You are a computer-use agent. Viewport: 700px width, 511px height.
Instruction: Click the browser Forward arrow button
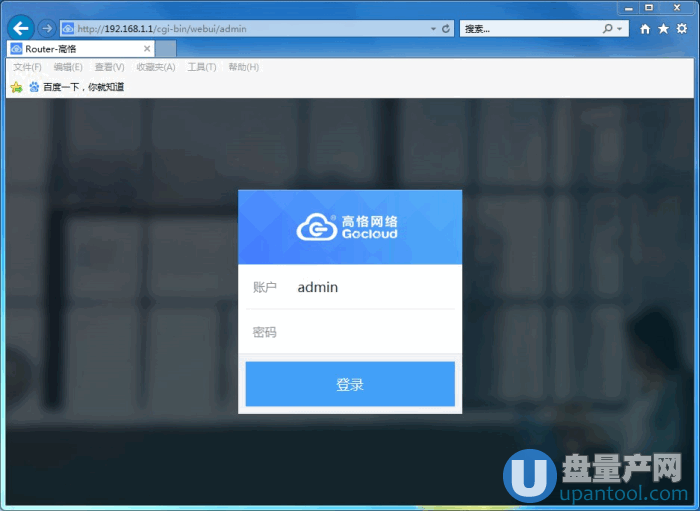46,28
